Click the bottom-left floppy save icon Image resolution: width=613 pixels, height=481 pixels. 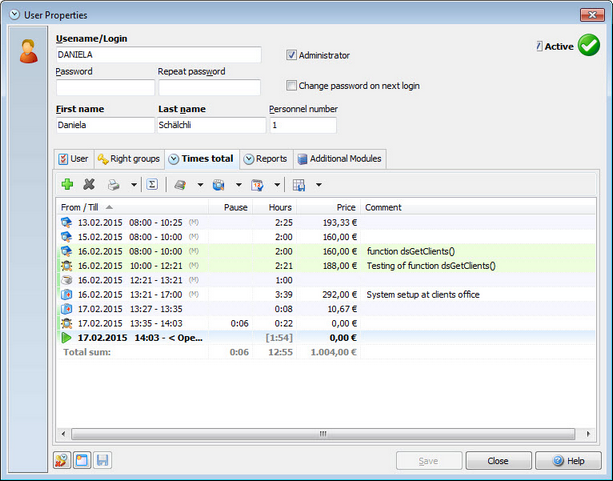[x=102, y=460]
